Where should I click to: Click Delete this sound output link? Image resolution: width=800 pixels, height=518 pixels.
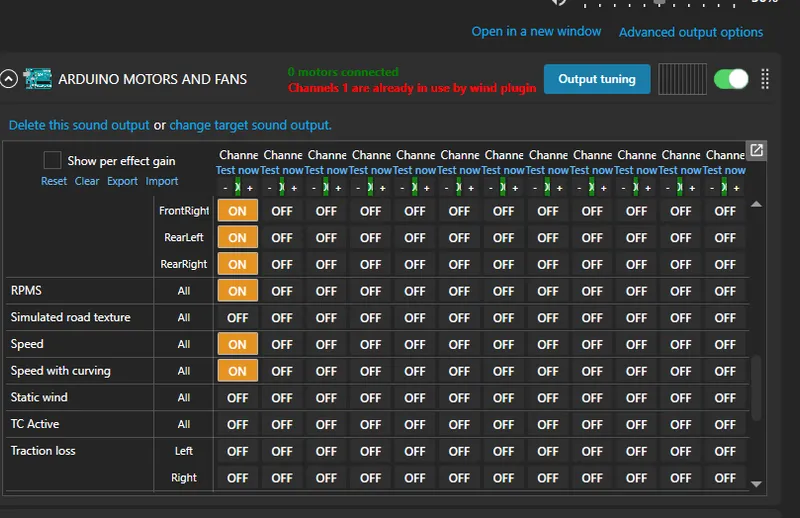pyautogui.click(x=79, y=125)
